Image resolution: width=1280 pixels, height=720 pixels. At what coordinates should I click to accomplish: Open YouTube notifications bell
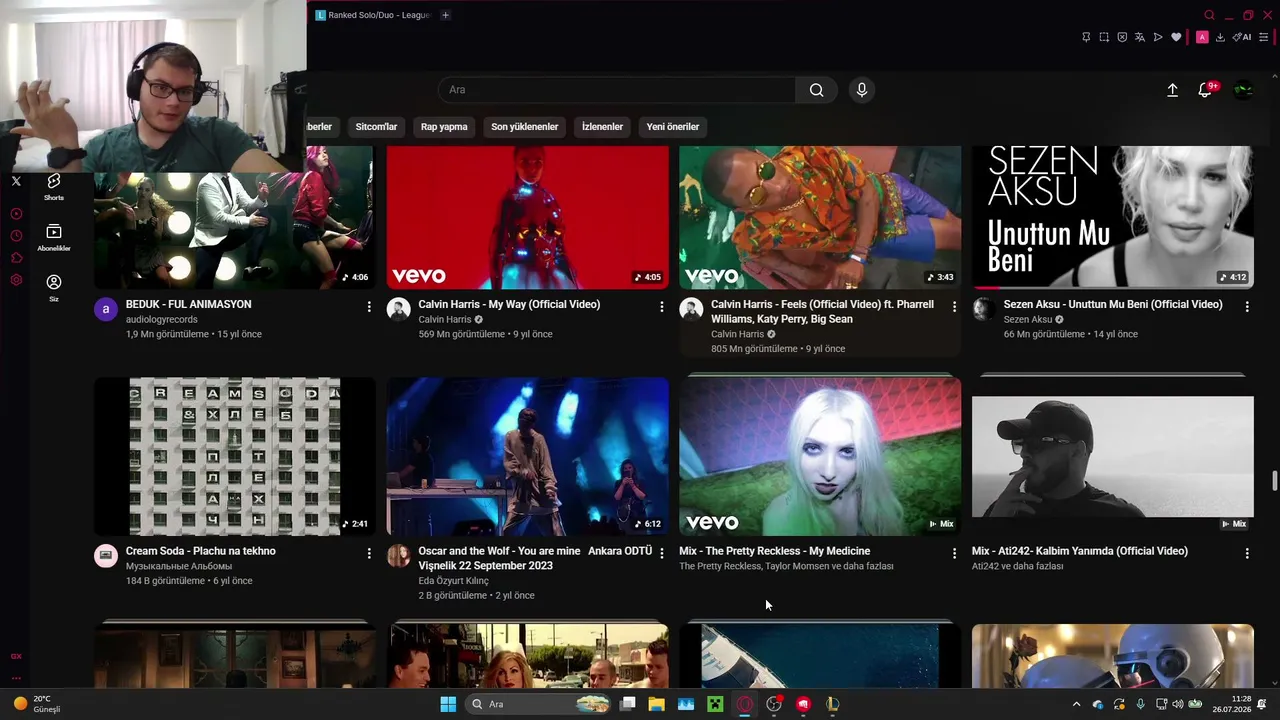pos(1206,90)
